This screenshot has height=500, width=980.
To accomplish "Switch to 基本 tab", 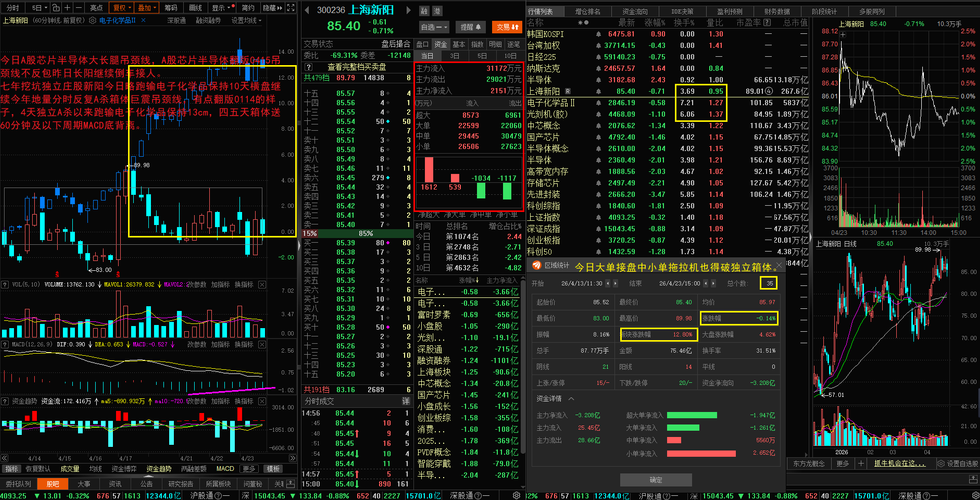I will [x=459, y=44].
